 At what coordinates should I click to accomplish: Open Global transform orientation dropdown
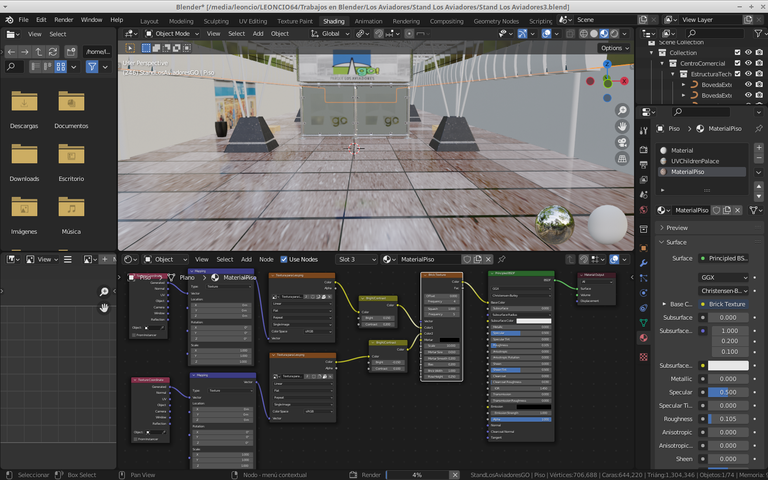click(x=330, y=34)
